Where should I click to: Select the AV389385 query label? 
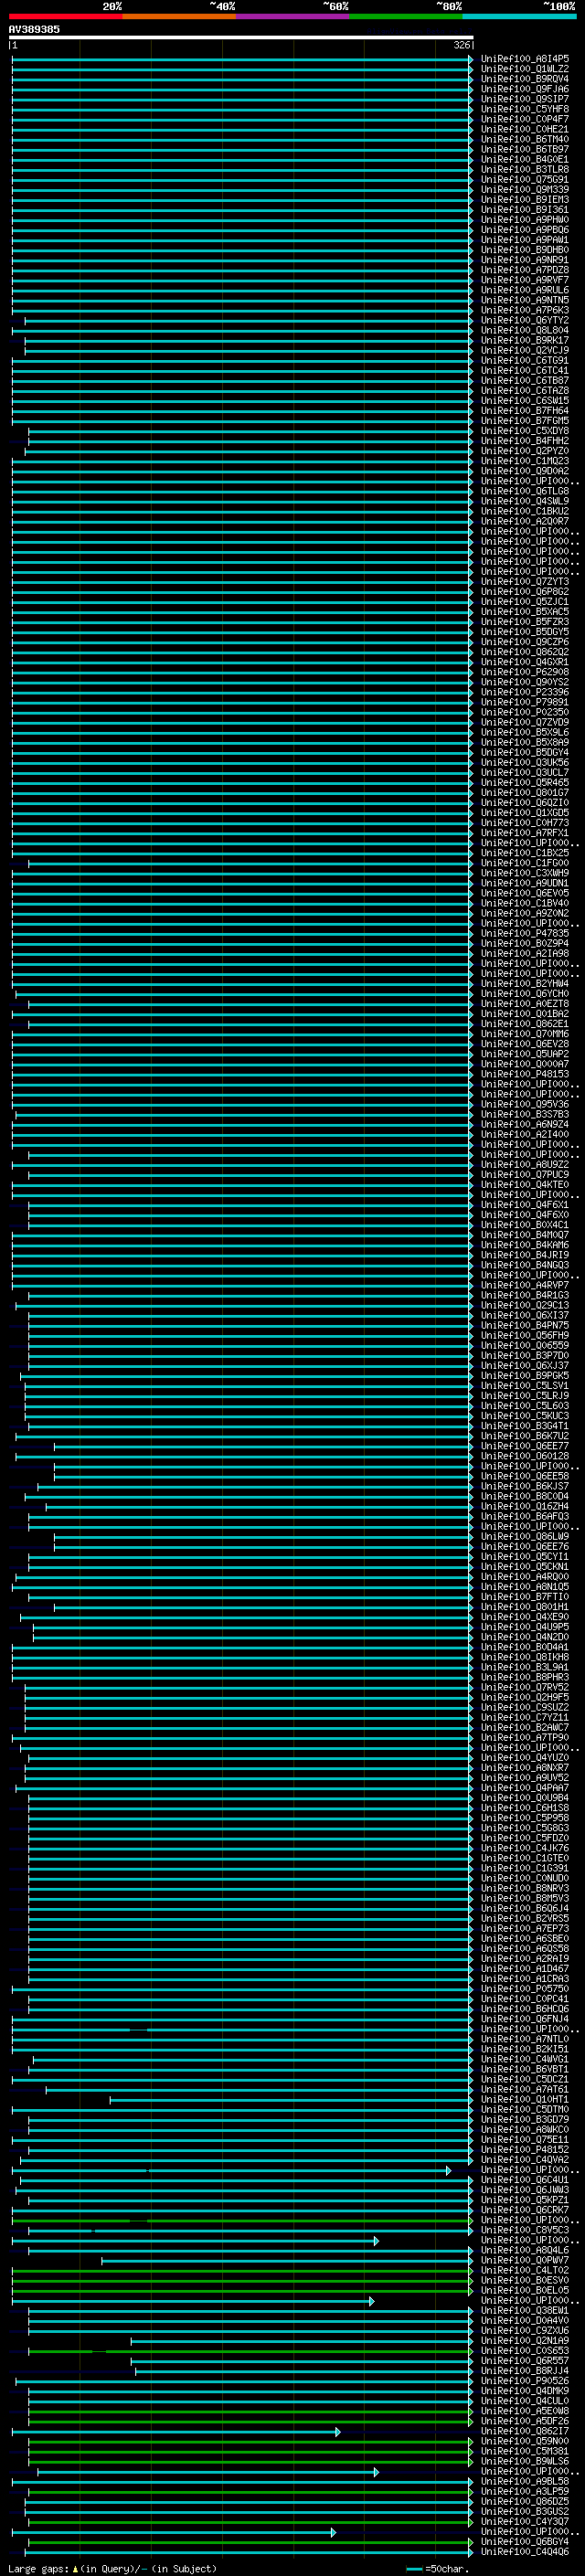pos(34,29)
